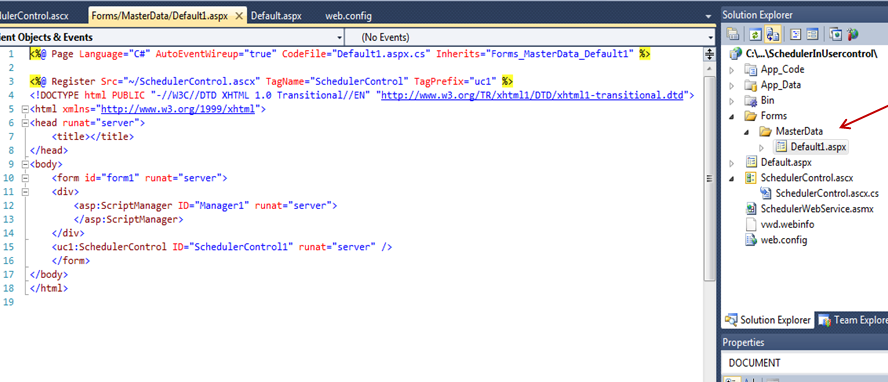Expand the App_Code folder node
Viewport: 888px width, 382px height.
[x=732, y=70]
